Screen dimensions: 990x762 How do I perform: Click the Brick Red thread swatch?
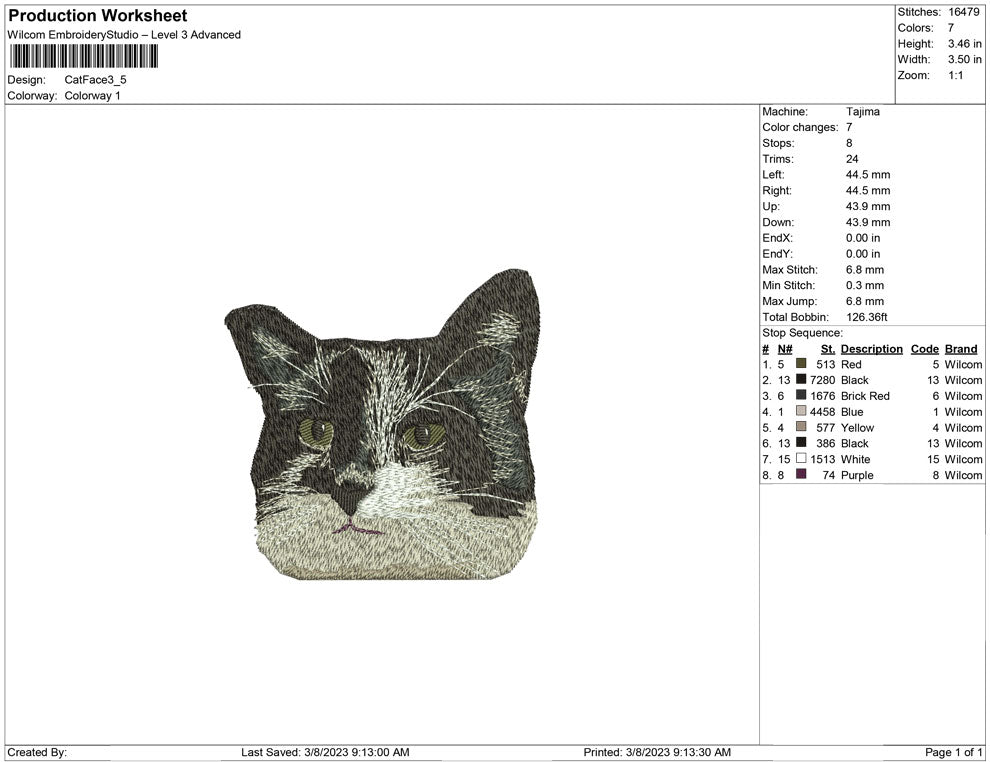[x=800, y=396]
